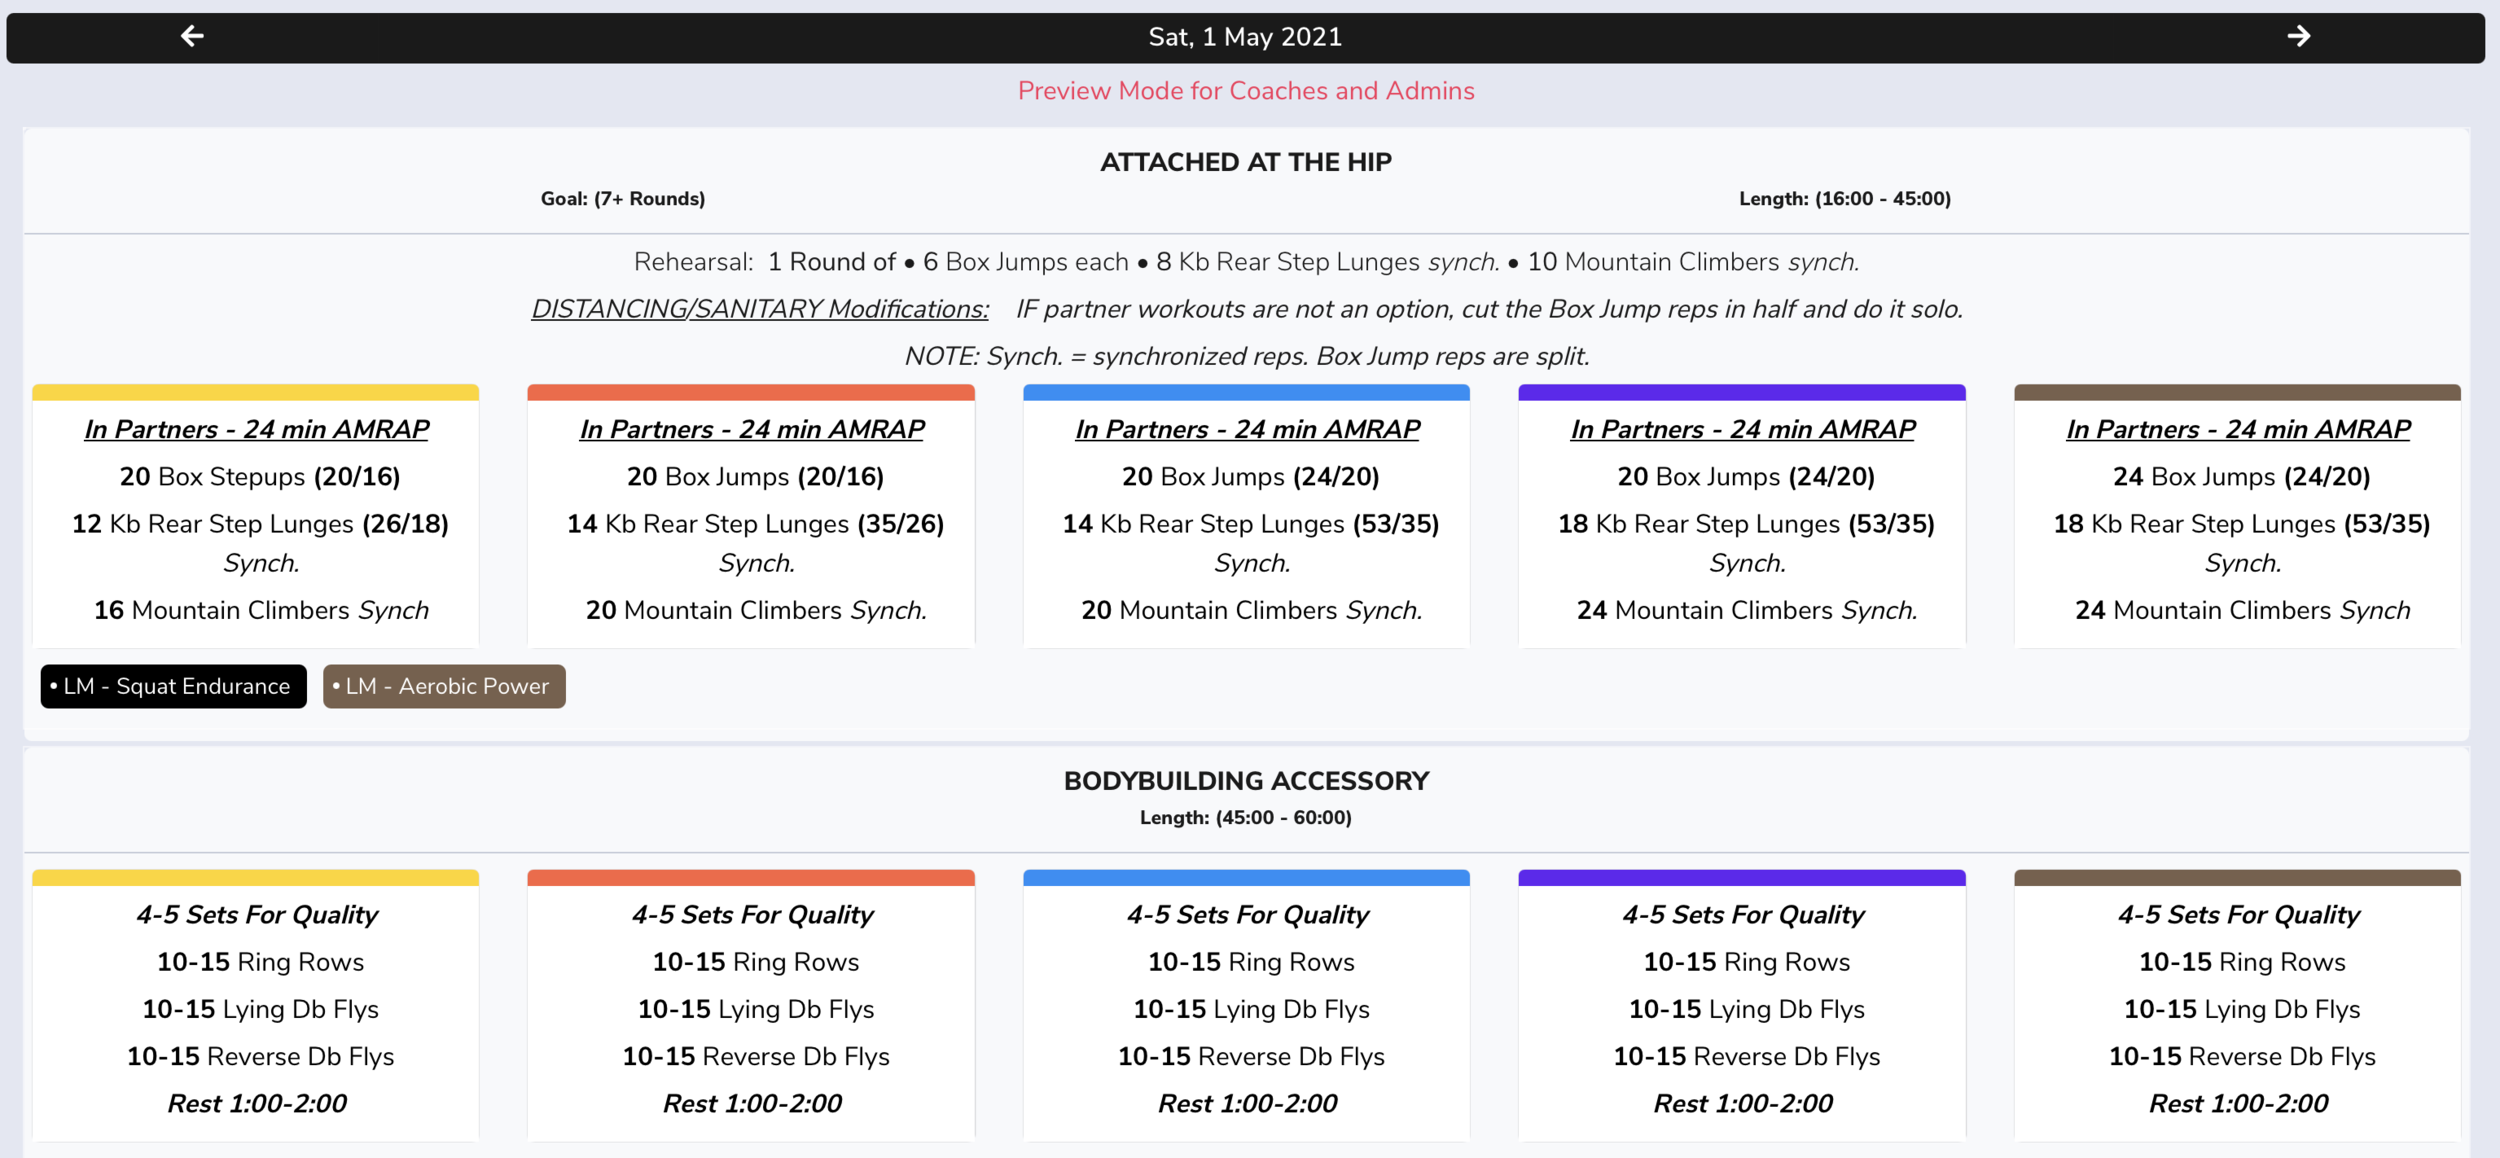Image resolution: width=2500 pixels, height=1158 pixels.
Task: Click purple bar of Bodybuilding Accessory card
Action: click(x=1741, y=878)
